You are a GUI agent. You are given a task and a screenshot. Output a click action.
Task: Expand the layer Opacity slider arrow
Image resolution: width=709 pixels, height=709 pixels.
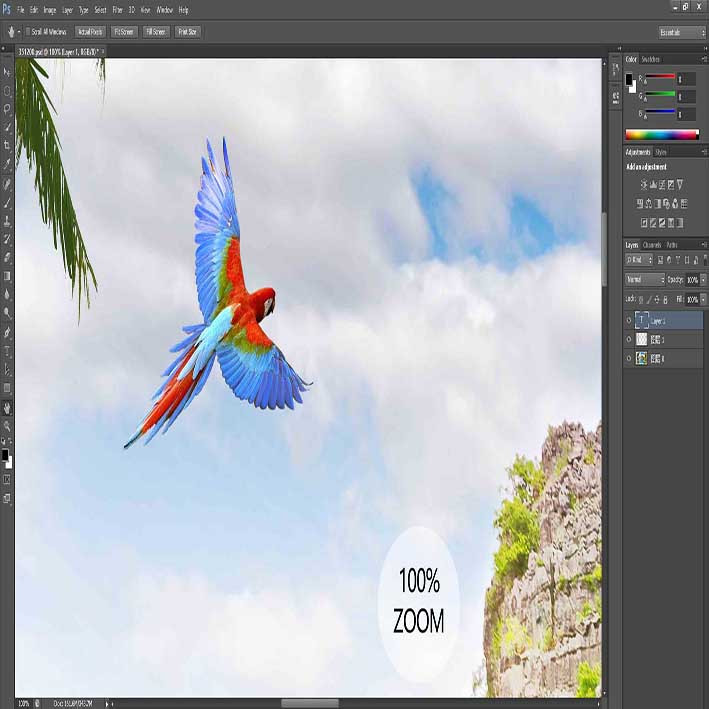click(703, 280)
